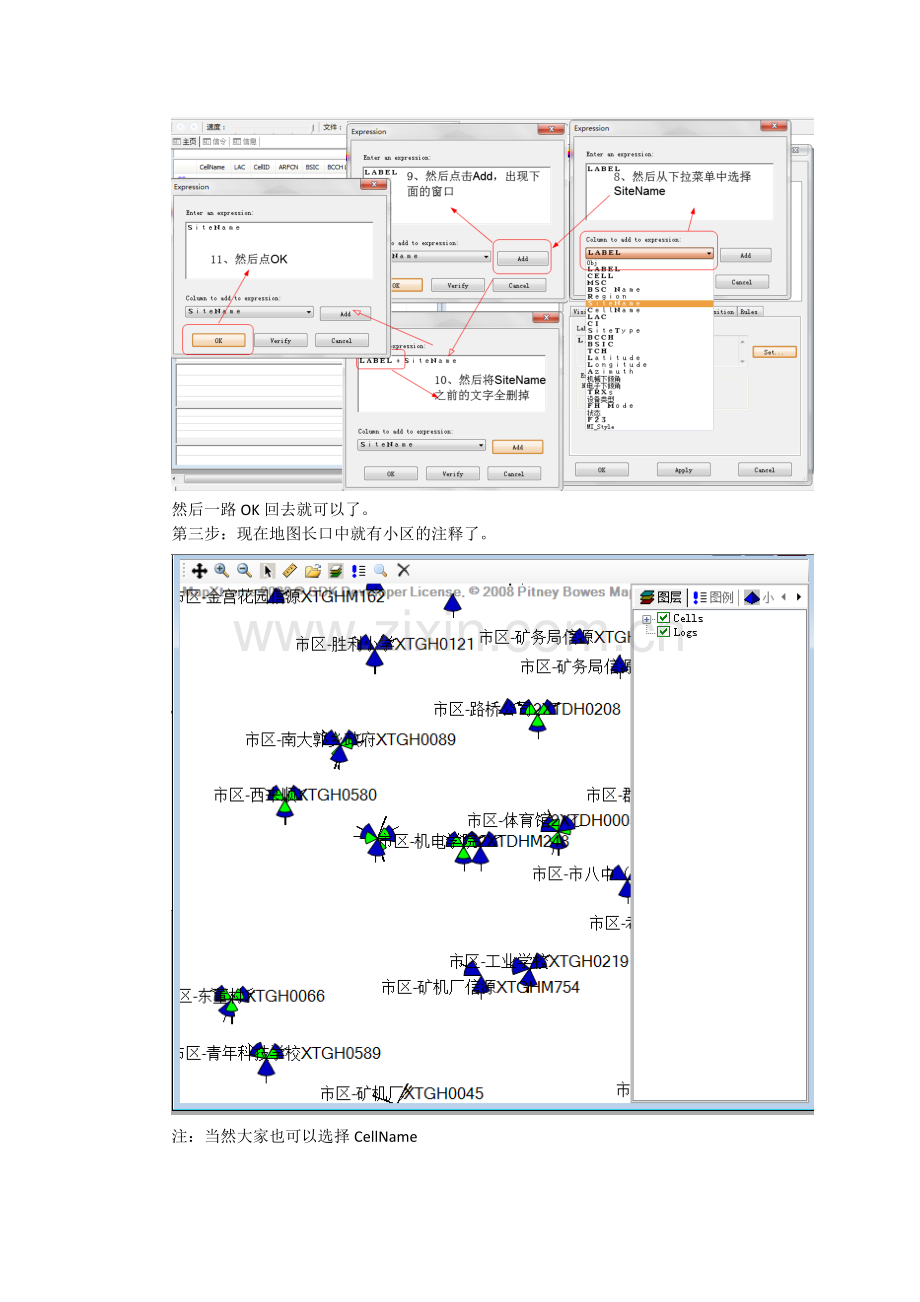Click the Zoom Out magnifier icon
Viewport: 920px width, 1302px height.
[244, 570]
